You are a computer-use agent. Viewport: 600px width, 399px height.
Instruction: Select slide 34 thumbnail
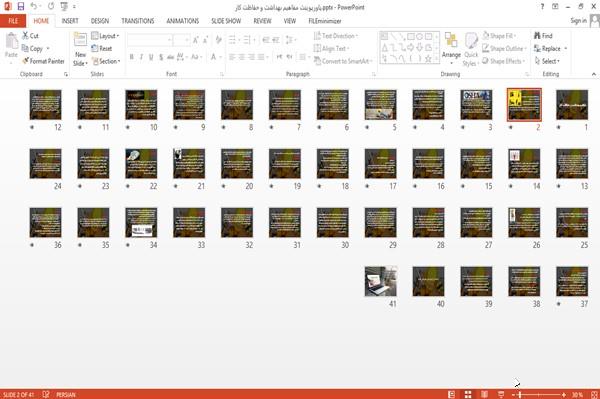click(x=141, y=222)
